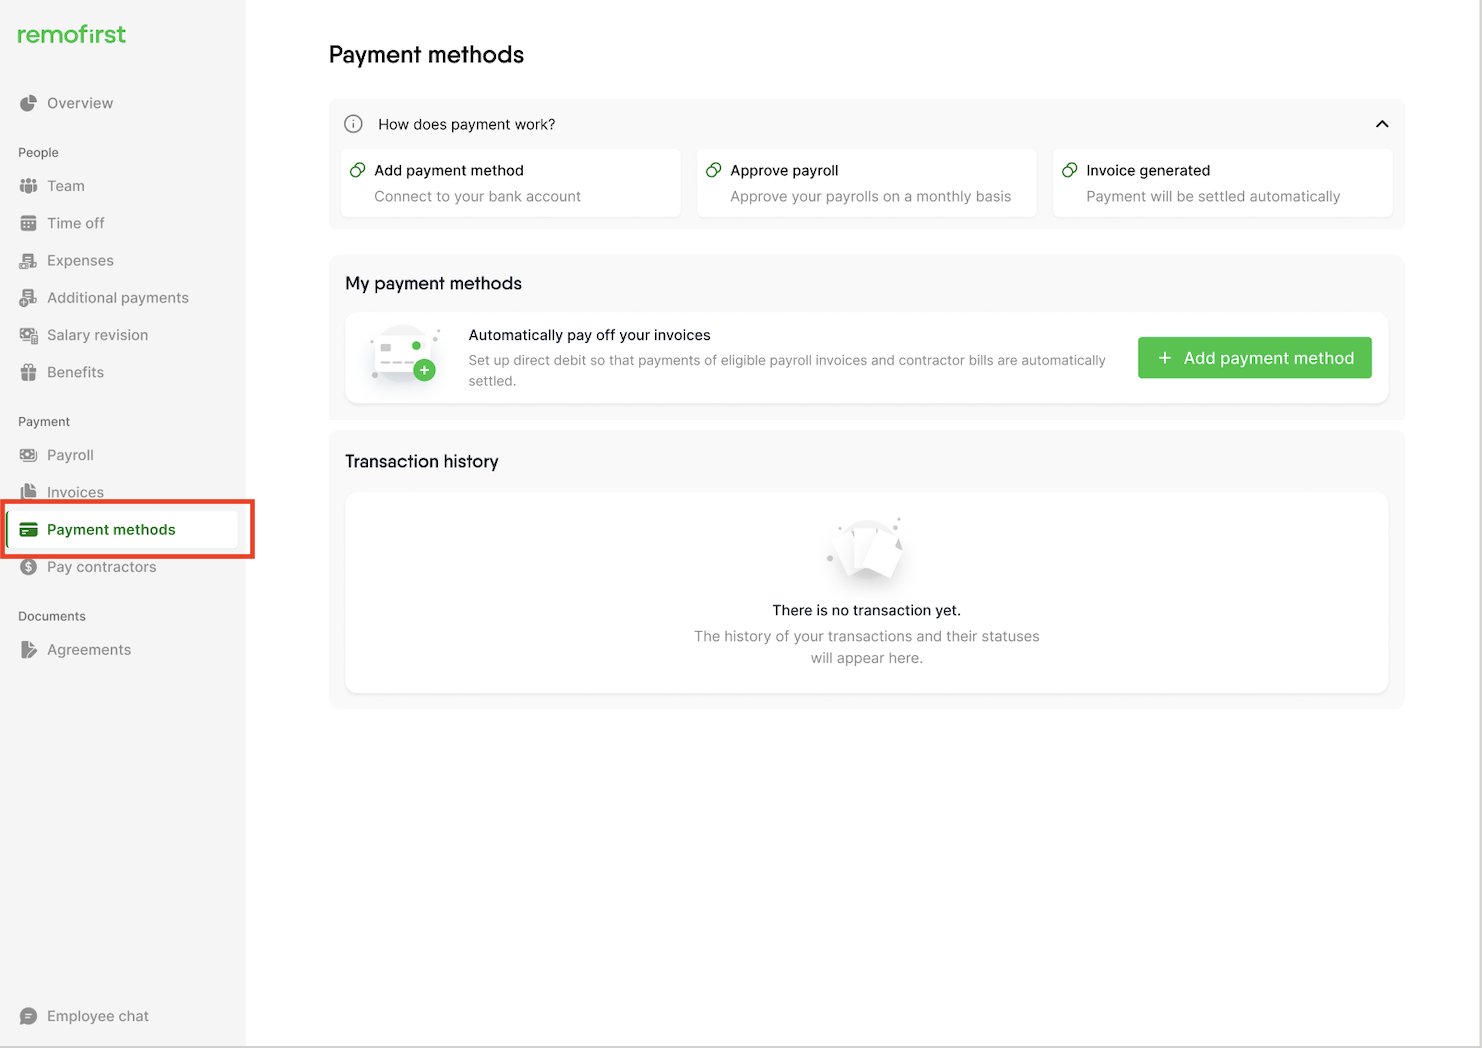Viewport: 1482px width, 1048px height.
Task: Navigate to Invoices in sidebar
Action: point(75,492)
